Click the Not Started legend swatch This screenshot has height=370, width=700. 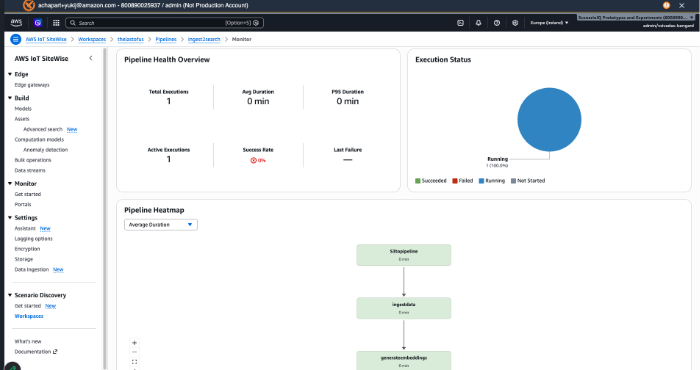tap(513, 181)
